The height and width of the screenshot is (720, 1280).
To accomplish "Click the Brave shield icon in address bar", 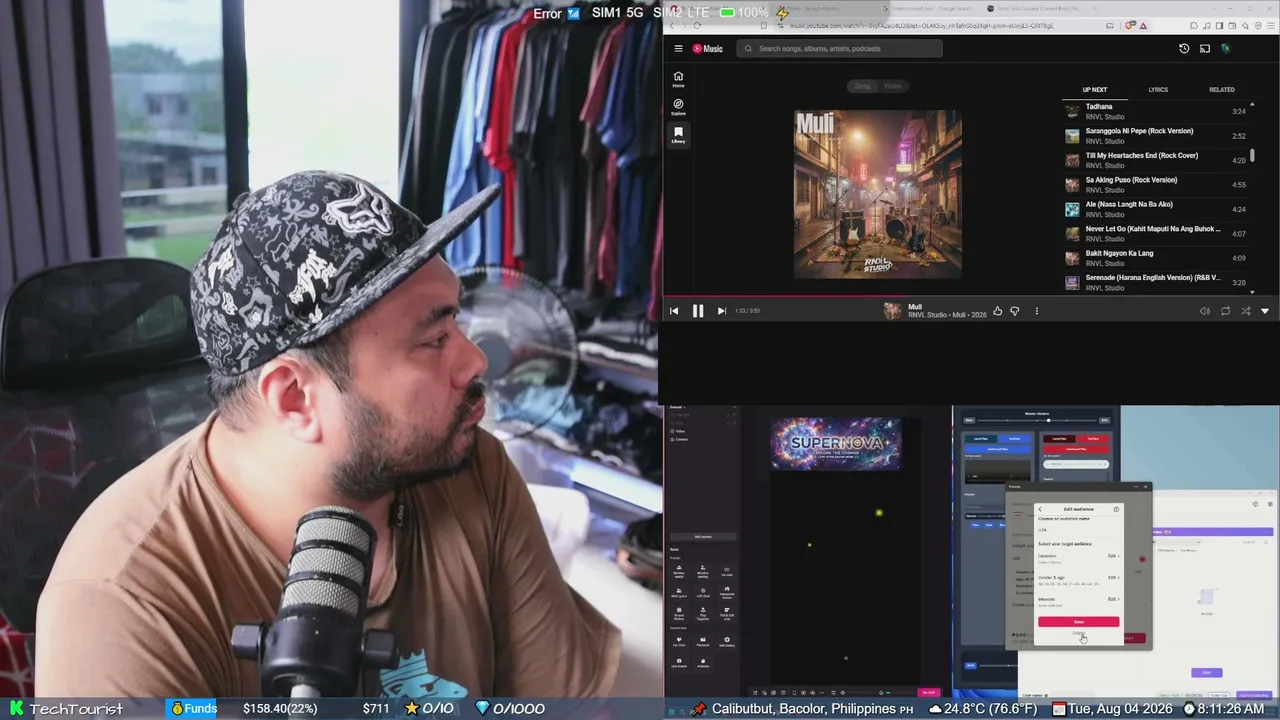I will (1131, 26).
